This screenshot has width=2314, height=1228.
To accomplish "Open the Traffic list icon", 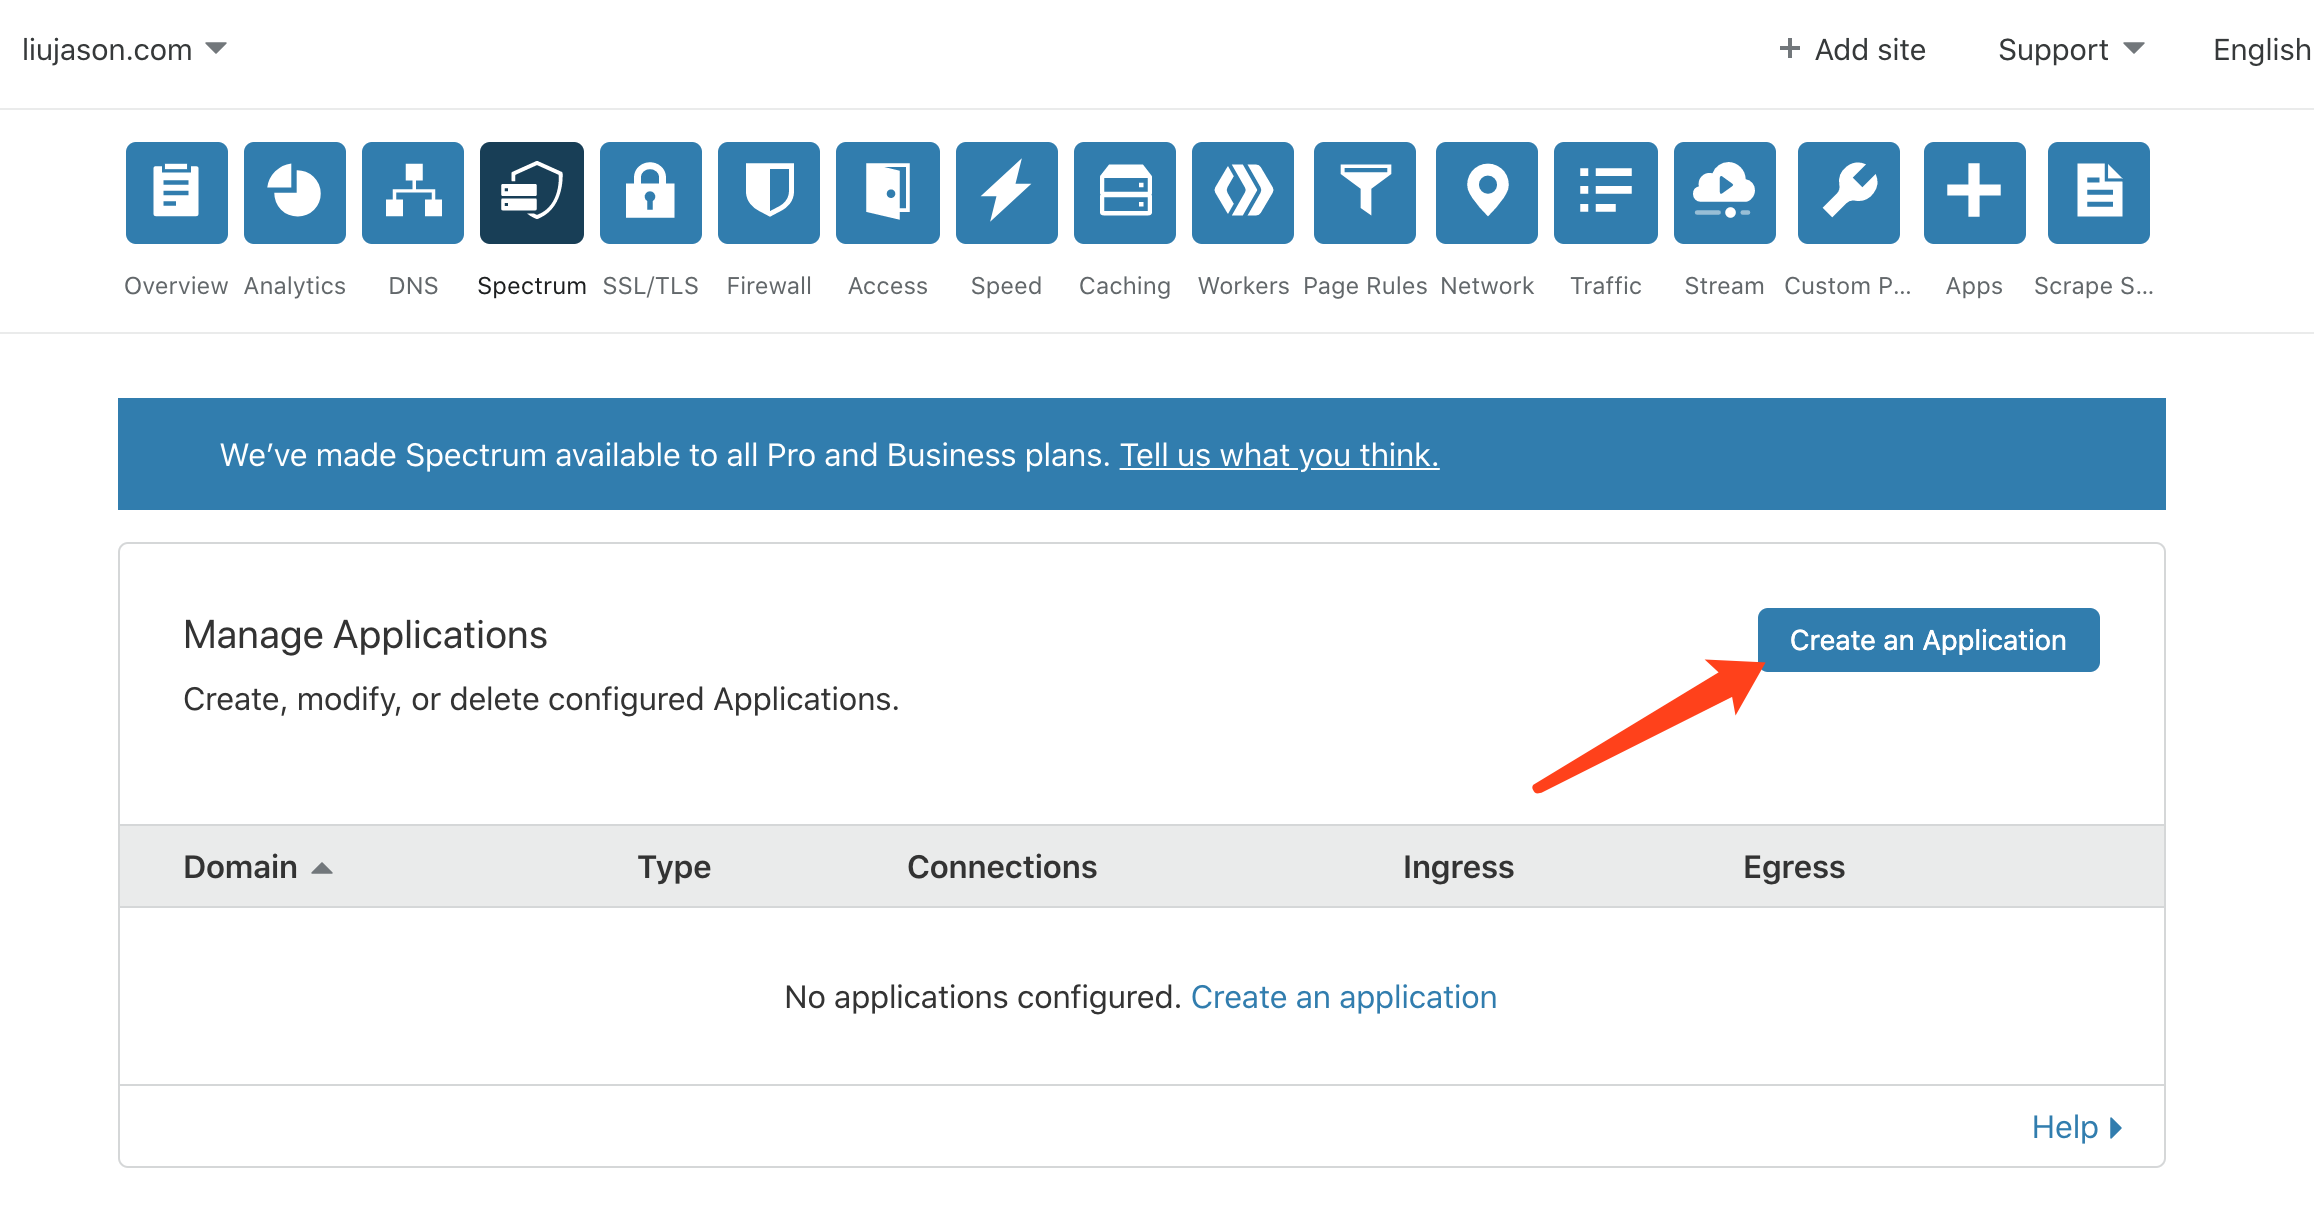I will tap(1606, 192).
